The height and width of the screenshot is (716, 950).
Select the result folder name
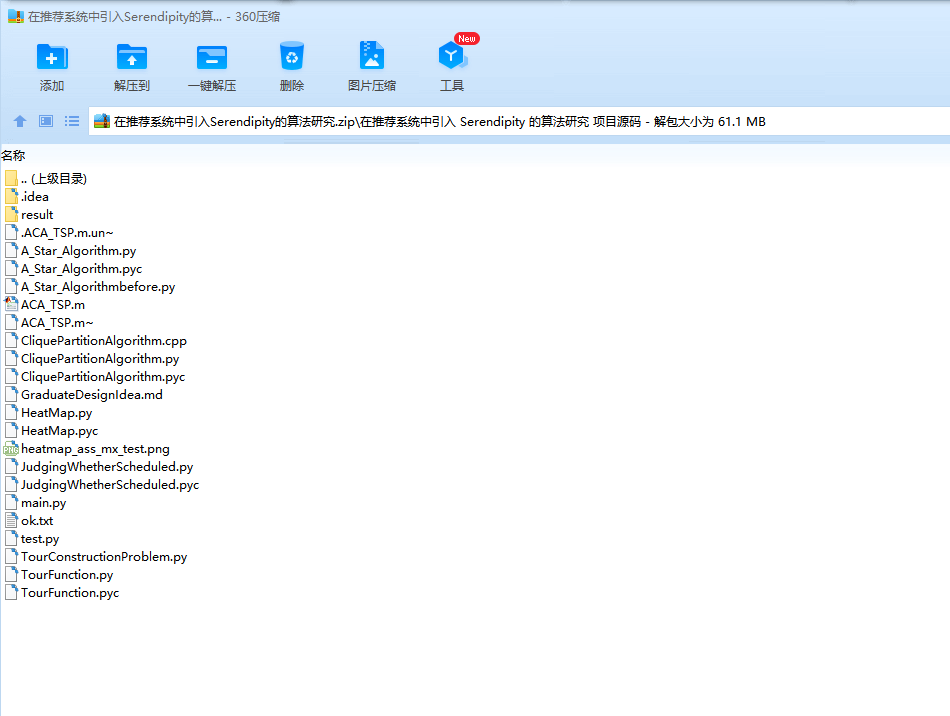tap(37, 215)
